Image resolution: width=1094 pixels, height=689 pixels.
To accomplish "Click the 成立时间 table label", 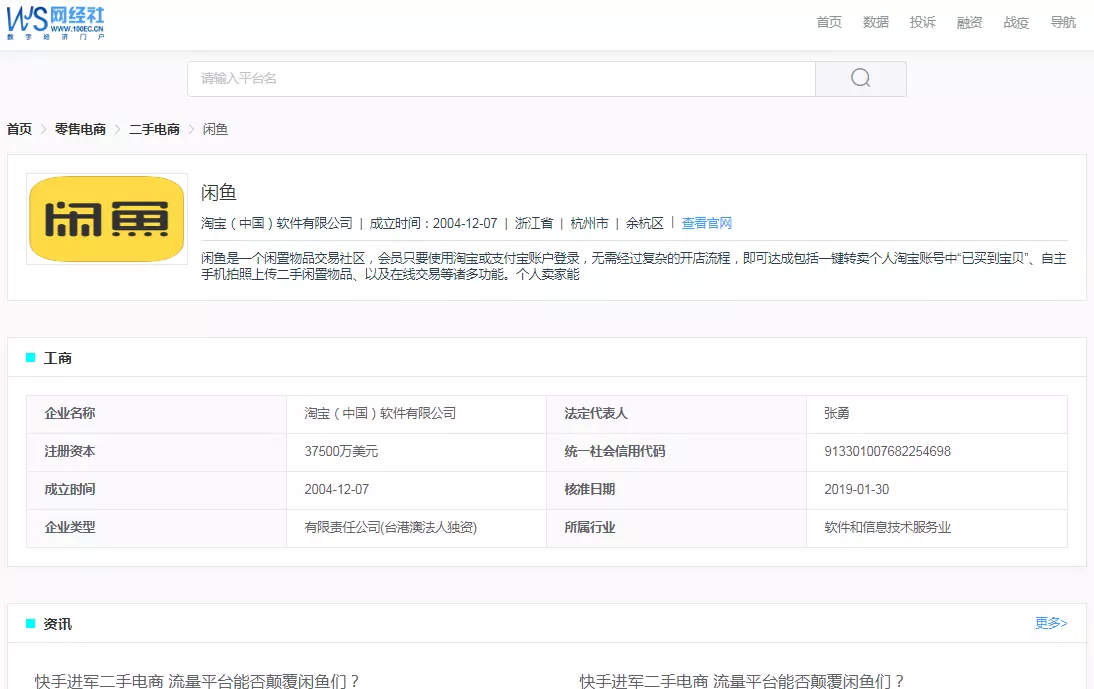I will [70, 490].
